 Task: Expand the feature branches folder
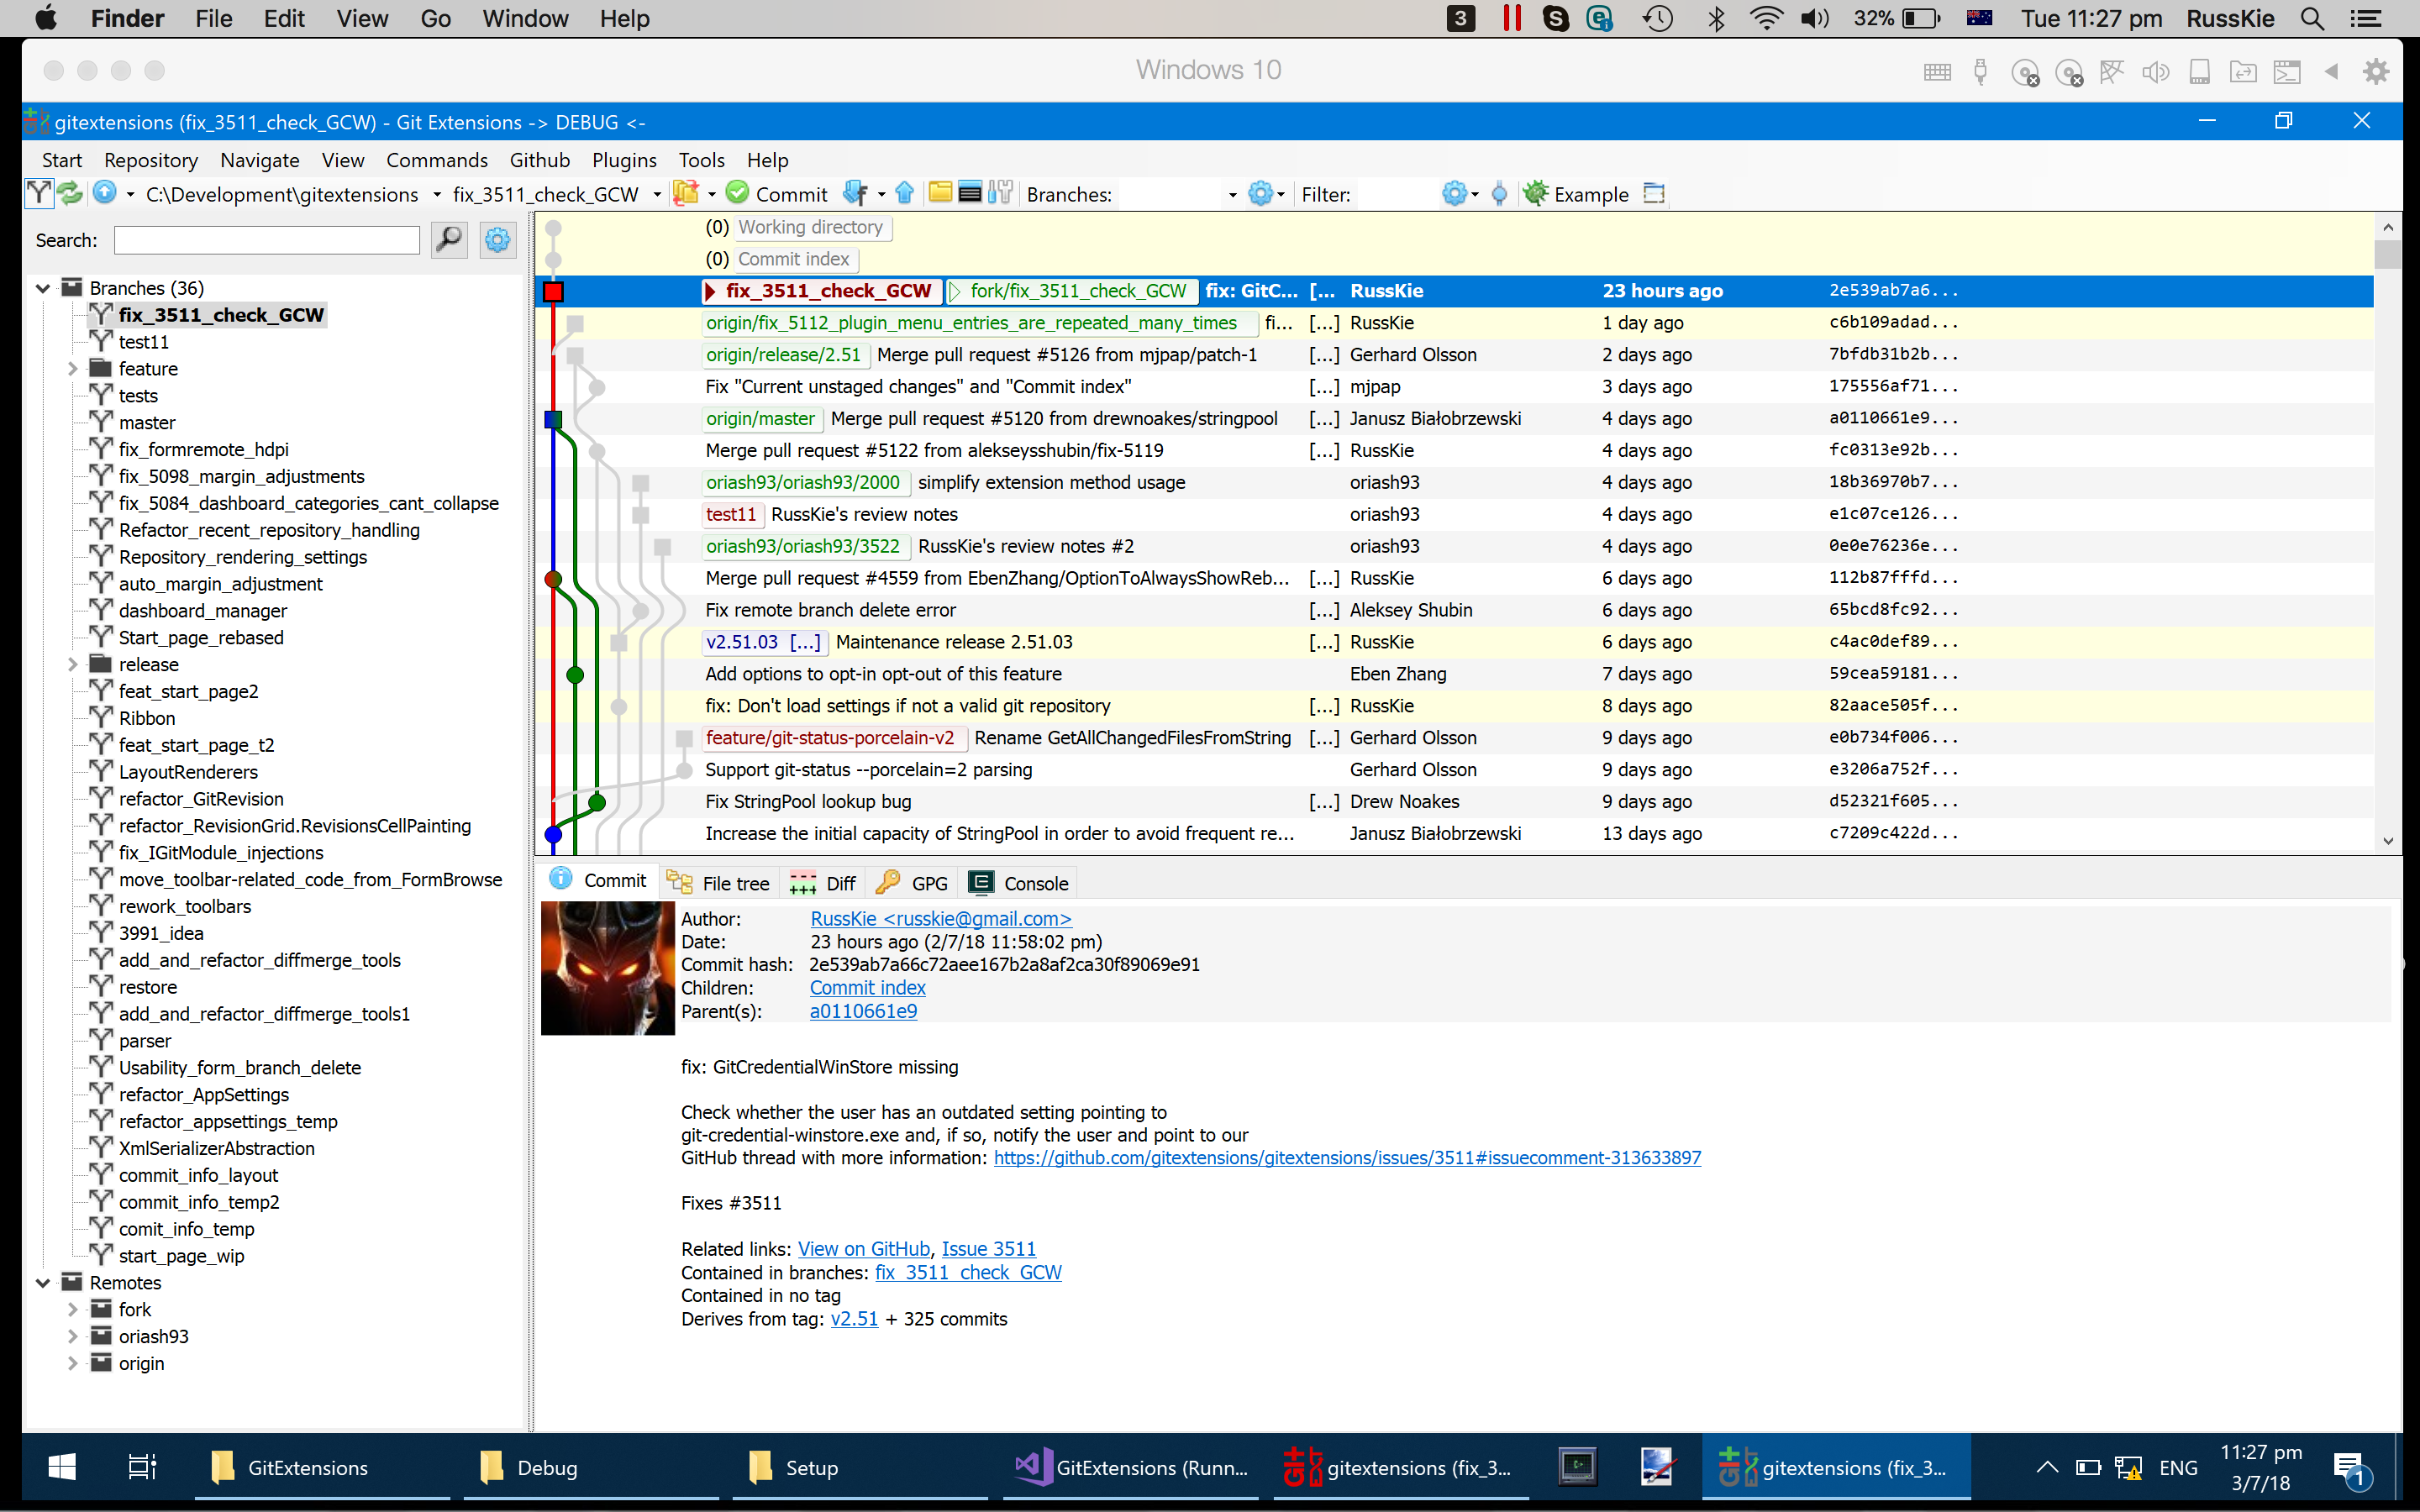pyautogui.click(x=72, y=368)
